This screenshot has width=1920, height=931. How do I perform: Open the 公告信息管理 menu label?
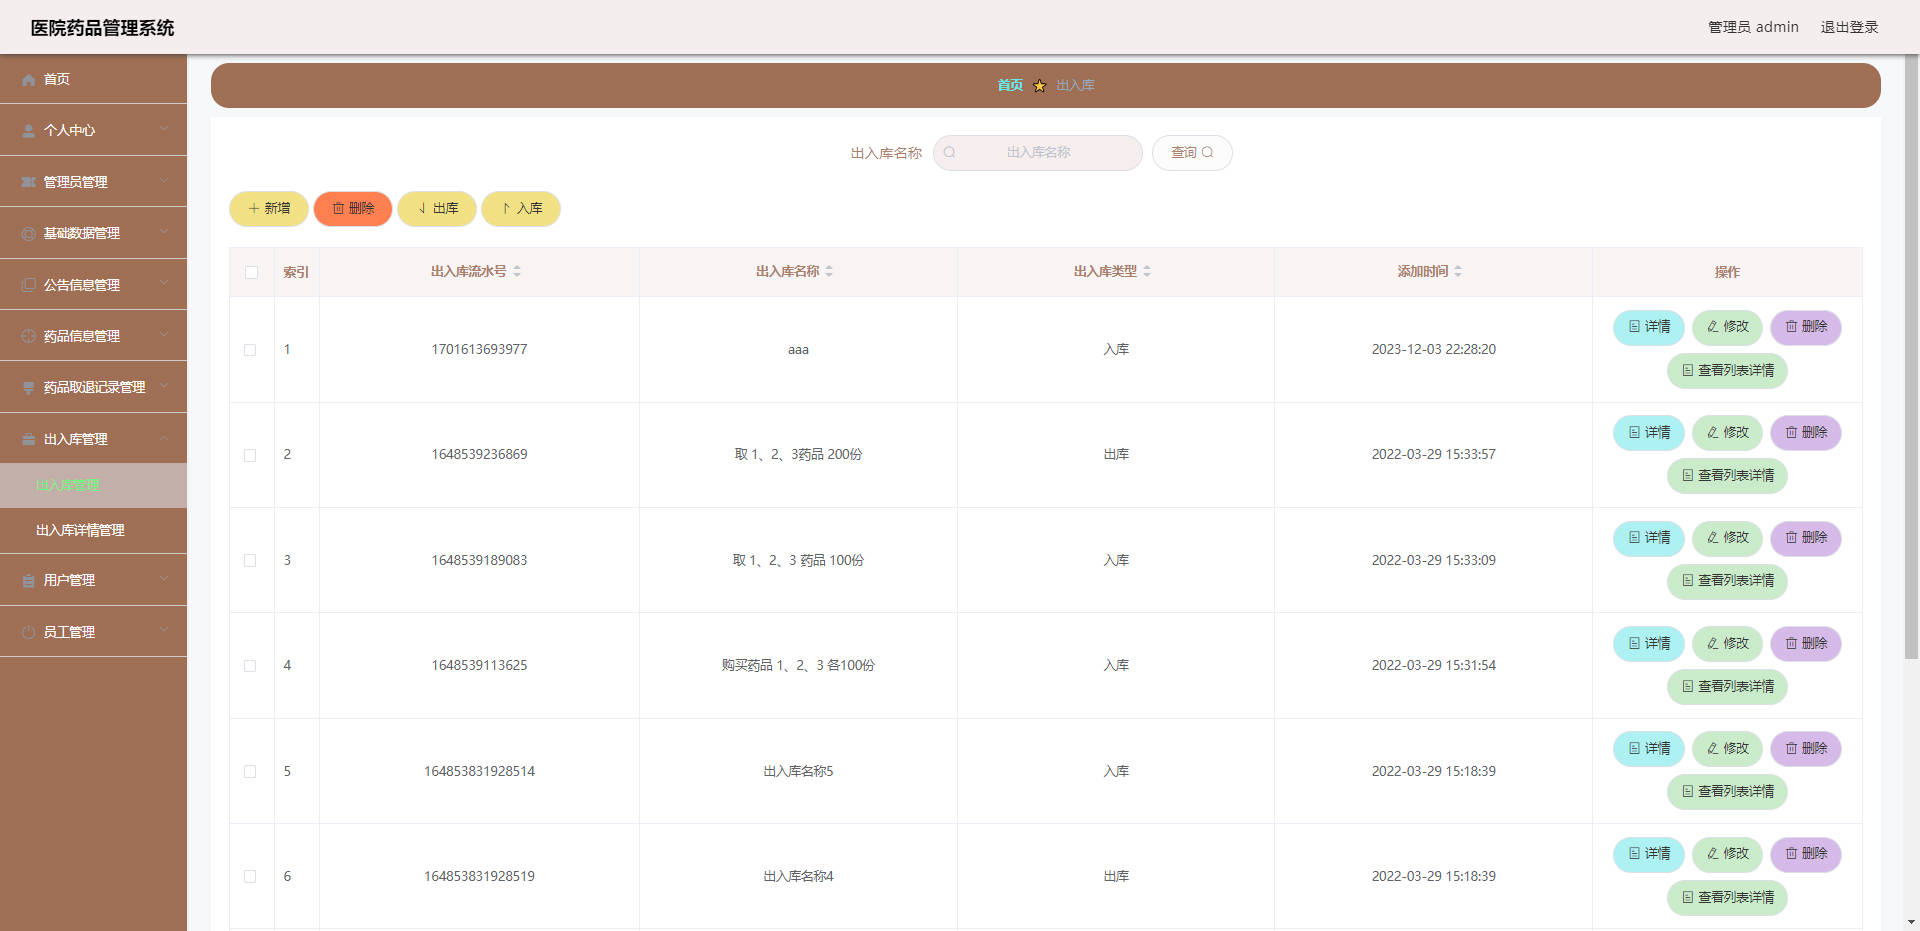click(82, 285)
